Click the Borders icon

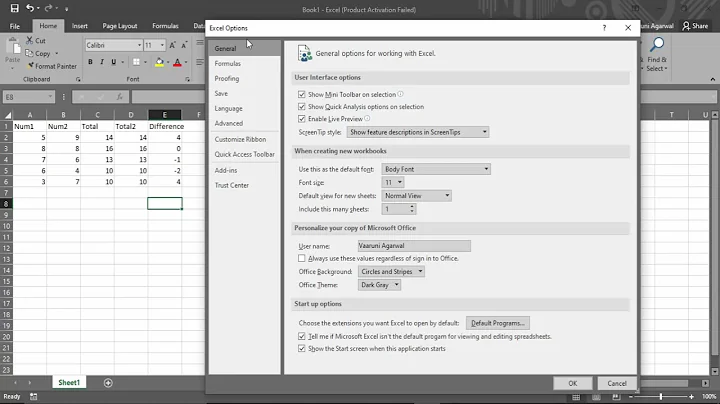coord(136,62)
